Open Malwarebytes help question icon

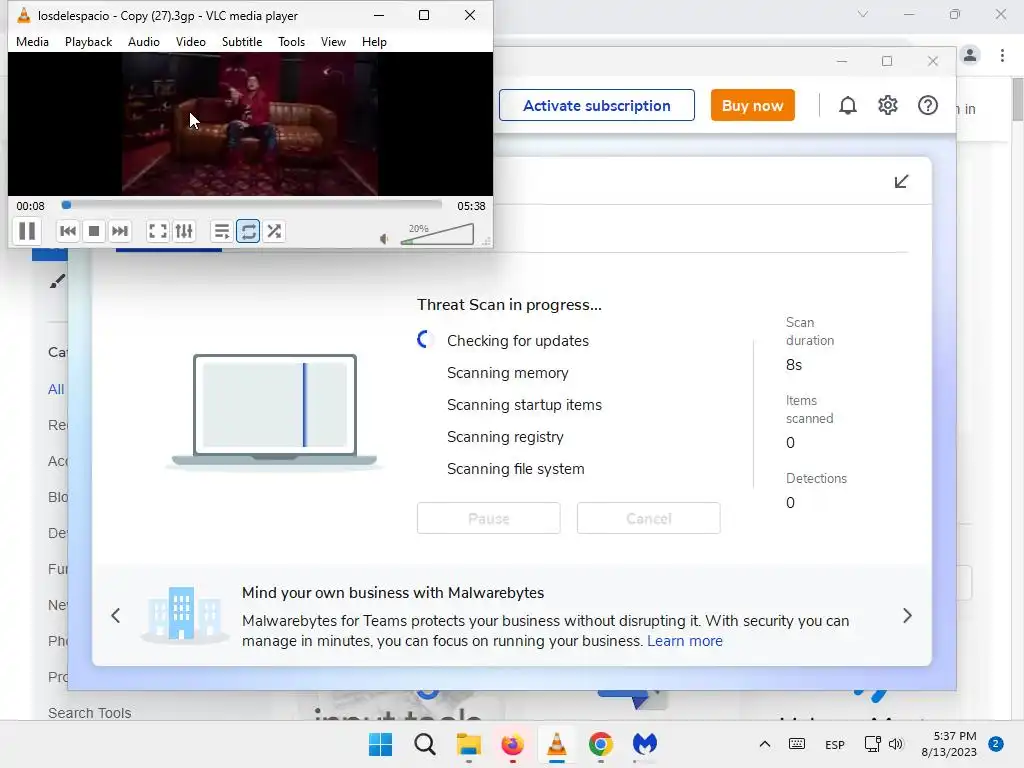pos(927,105)
